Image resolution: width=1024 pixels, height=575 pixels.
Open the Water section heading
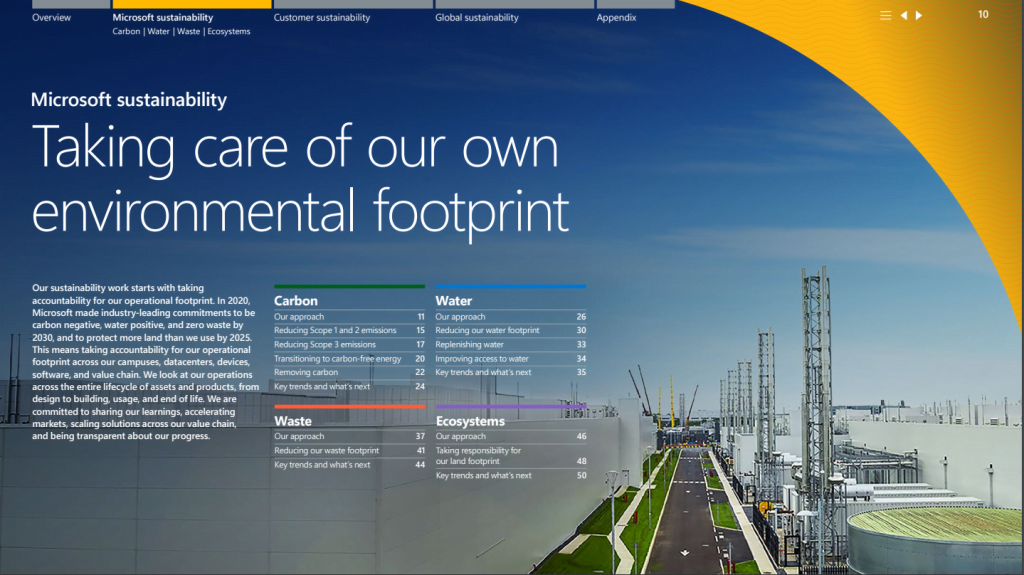point(453,301)
